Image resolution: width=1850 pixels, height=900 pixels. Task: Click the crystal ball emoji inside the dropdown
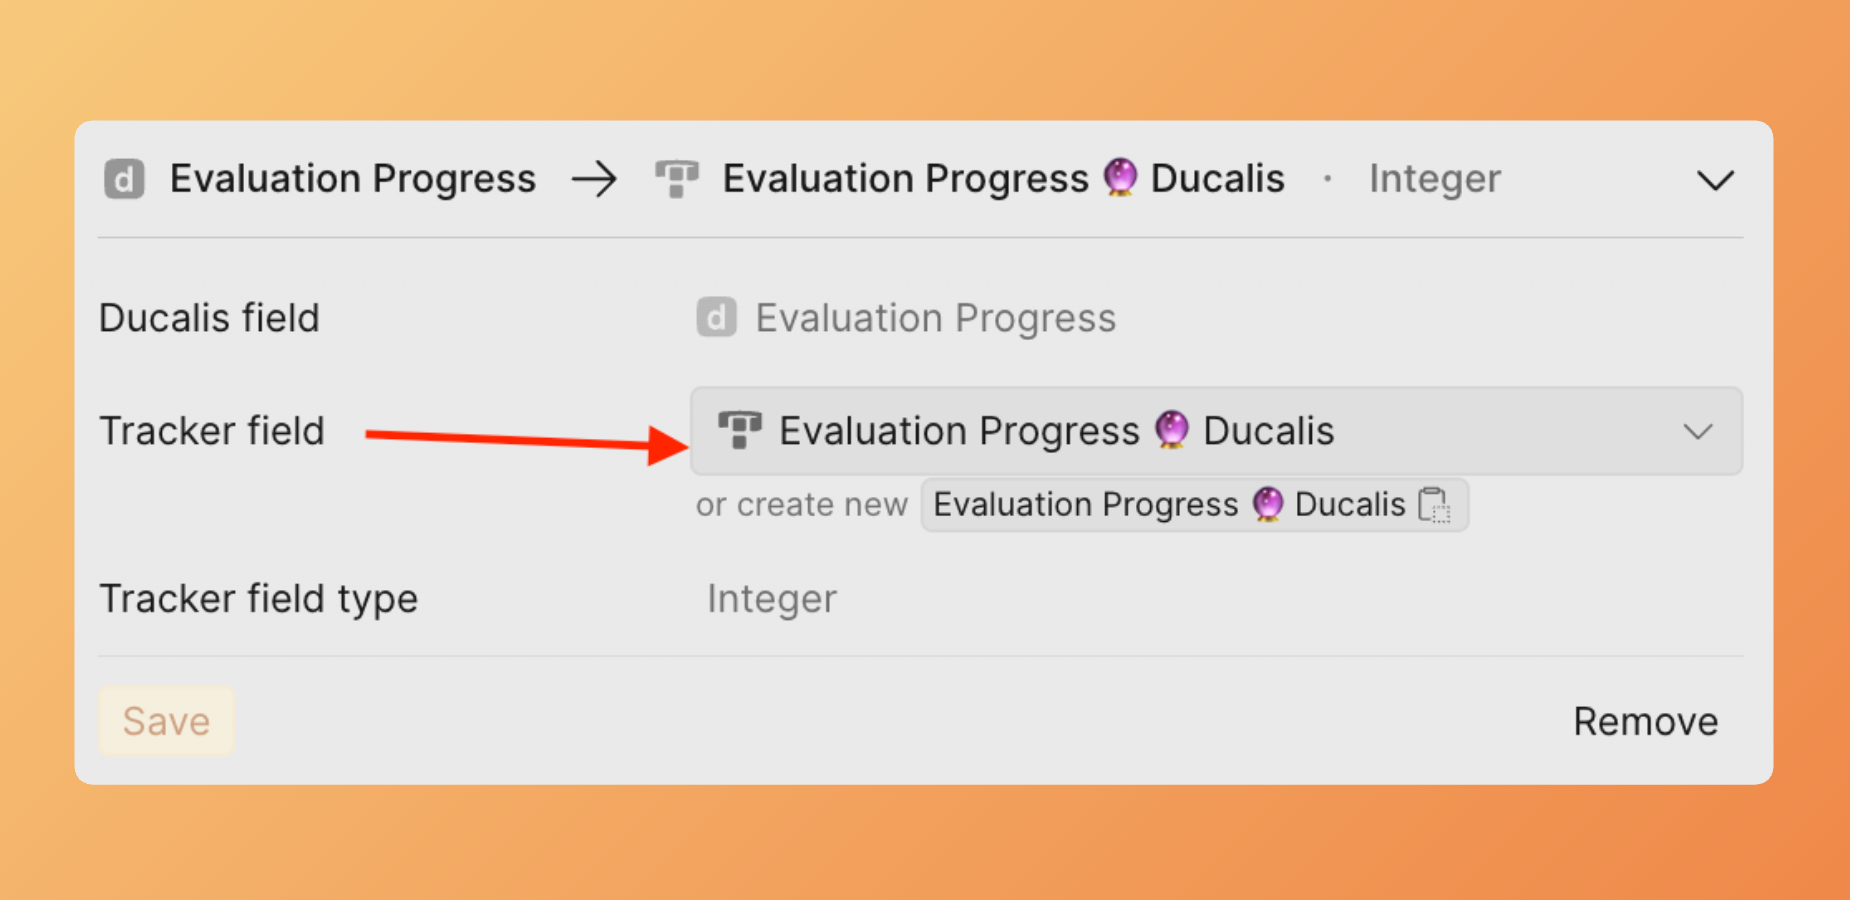(1171, 430)
